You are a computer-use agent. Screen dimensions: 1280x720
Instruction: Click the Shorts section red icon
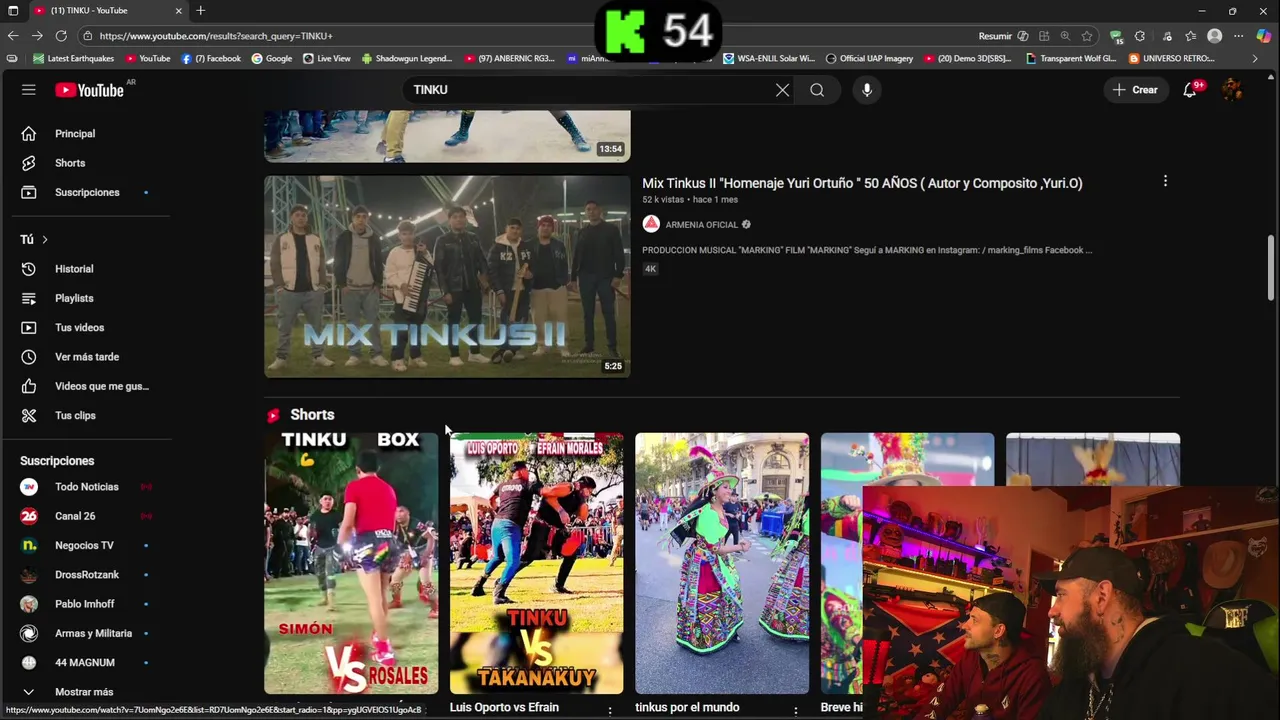click(x=273, y=415)
